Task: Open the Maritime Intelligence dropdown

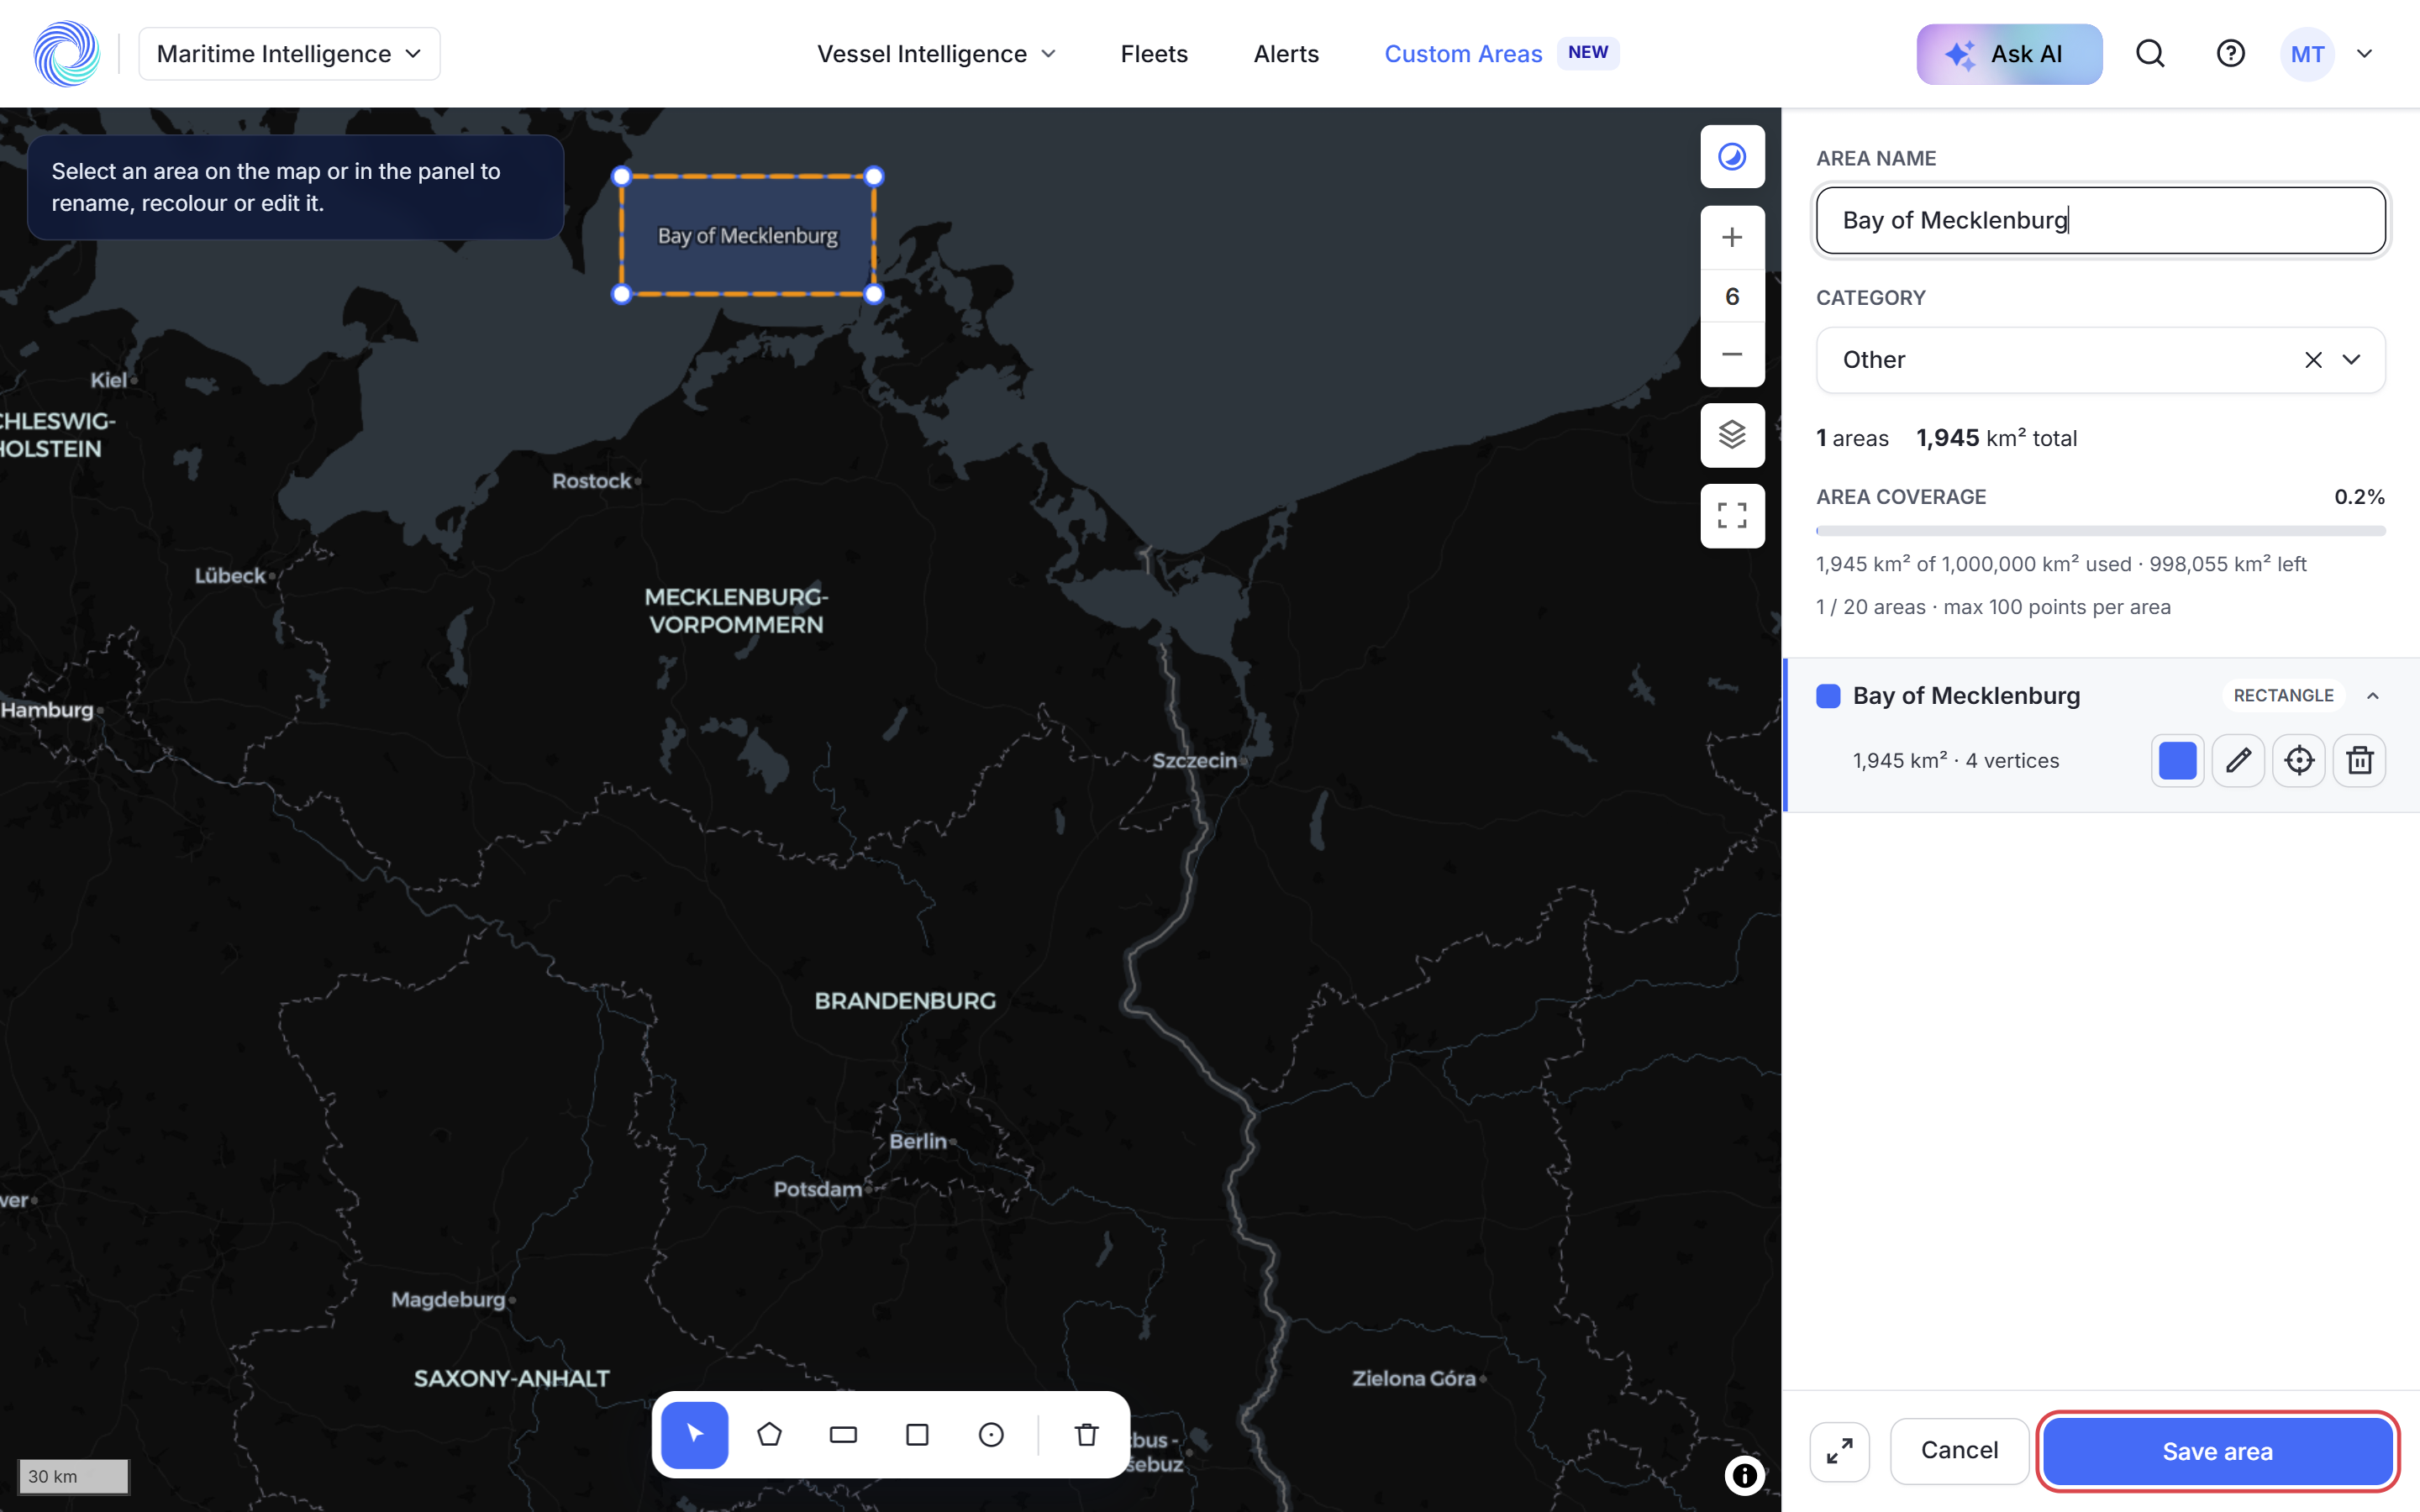Action: [289, 54]
